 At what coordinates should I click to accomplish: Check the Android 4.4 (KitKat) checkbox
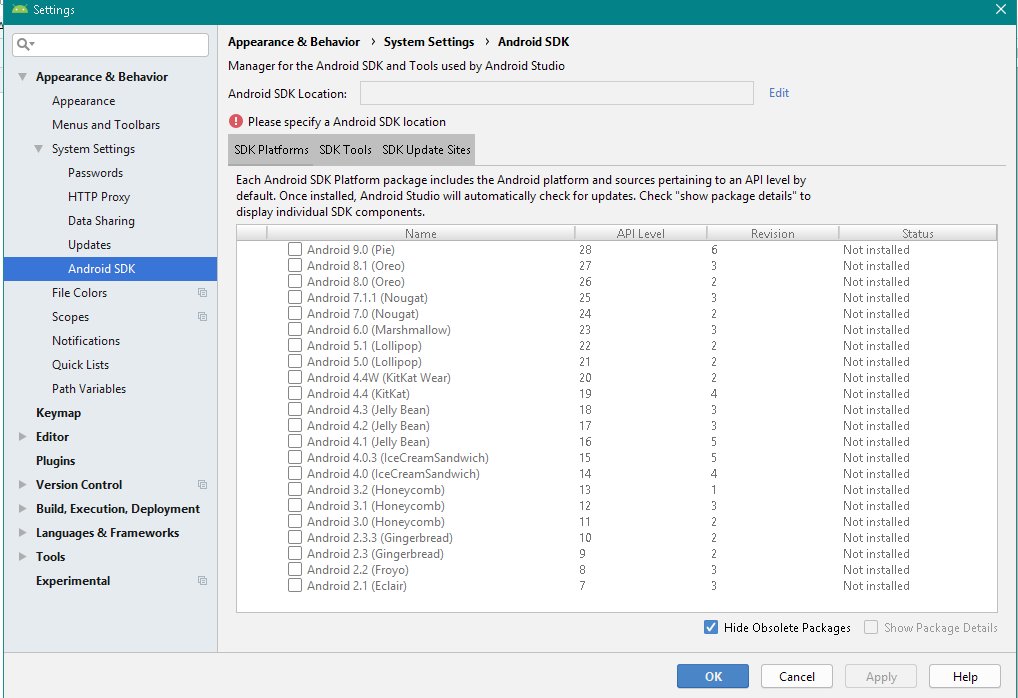[295, 393]
